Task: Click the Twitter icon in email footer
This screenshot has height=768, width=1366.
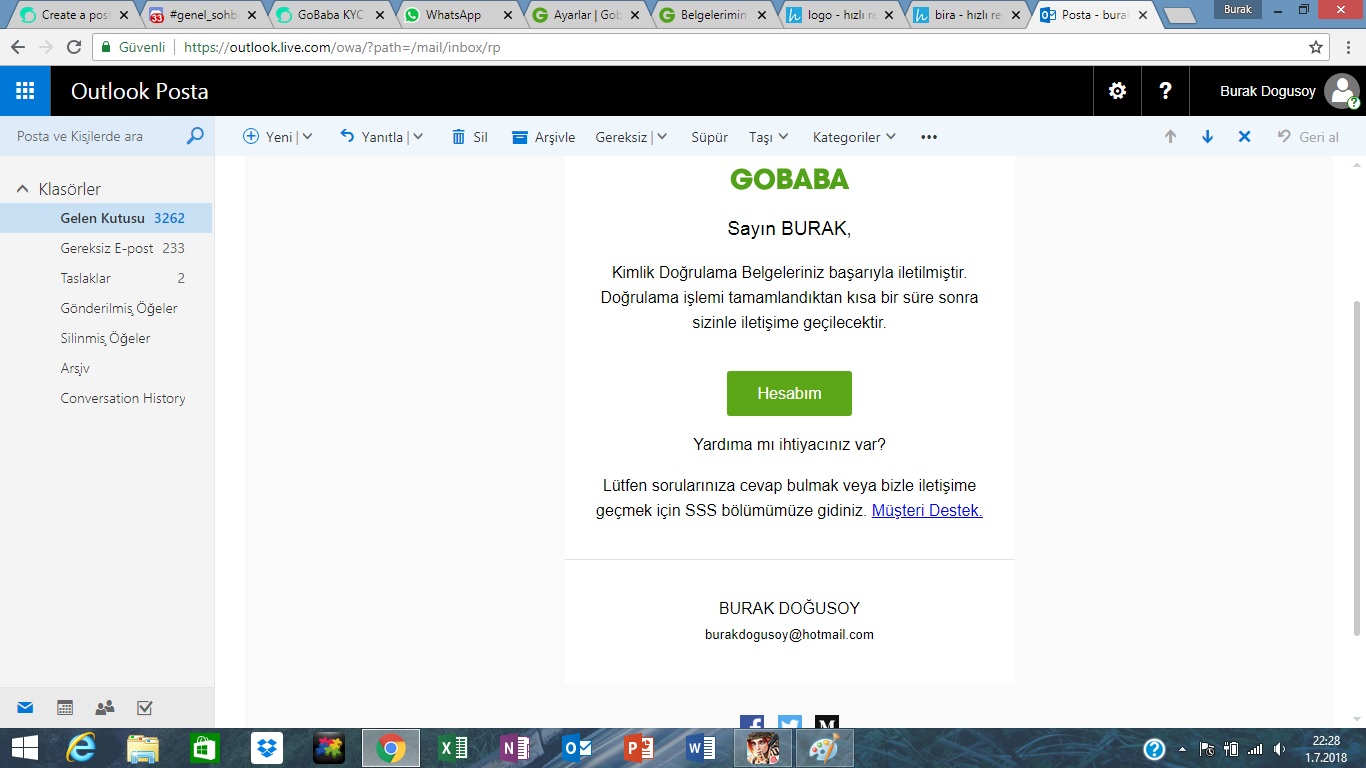Action: click(790, 722)
